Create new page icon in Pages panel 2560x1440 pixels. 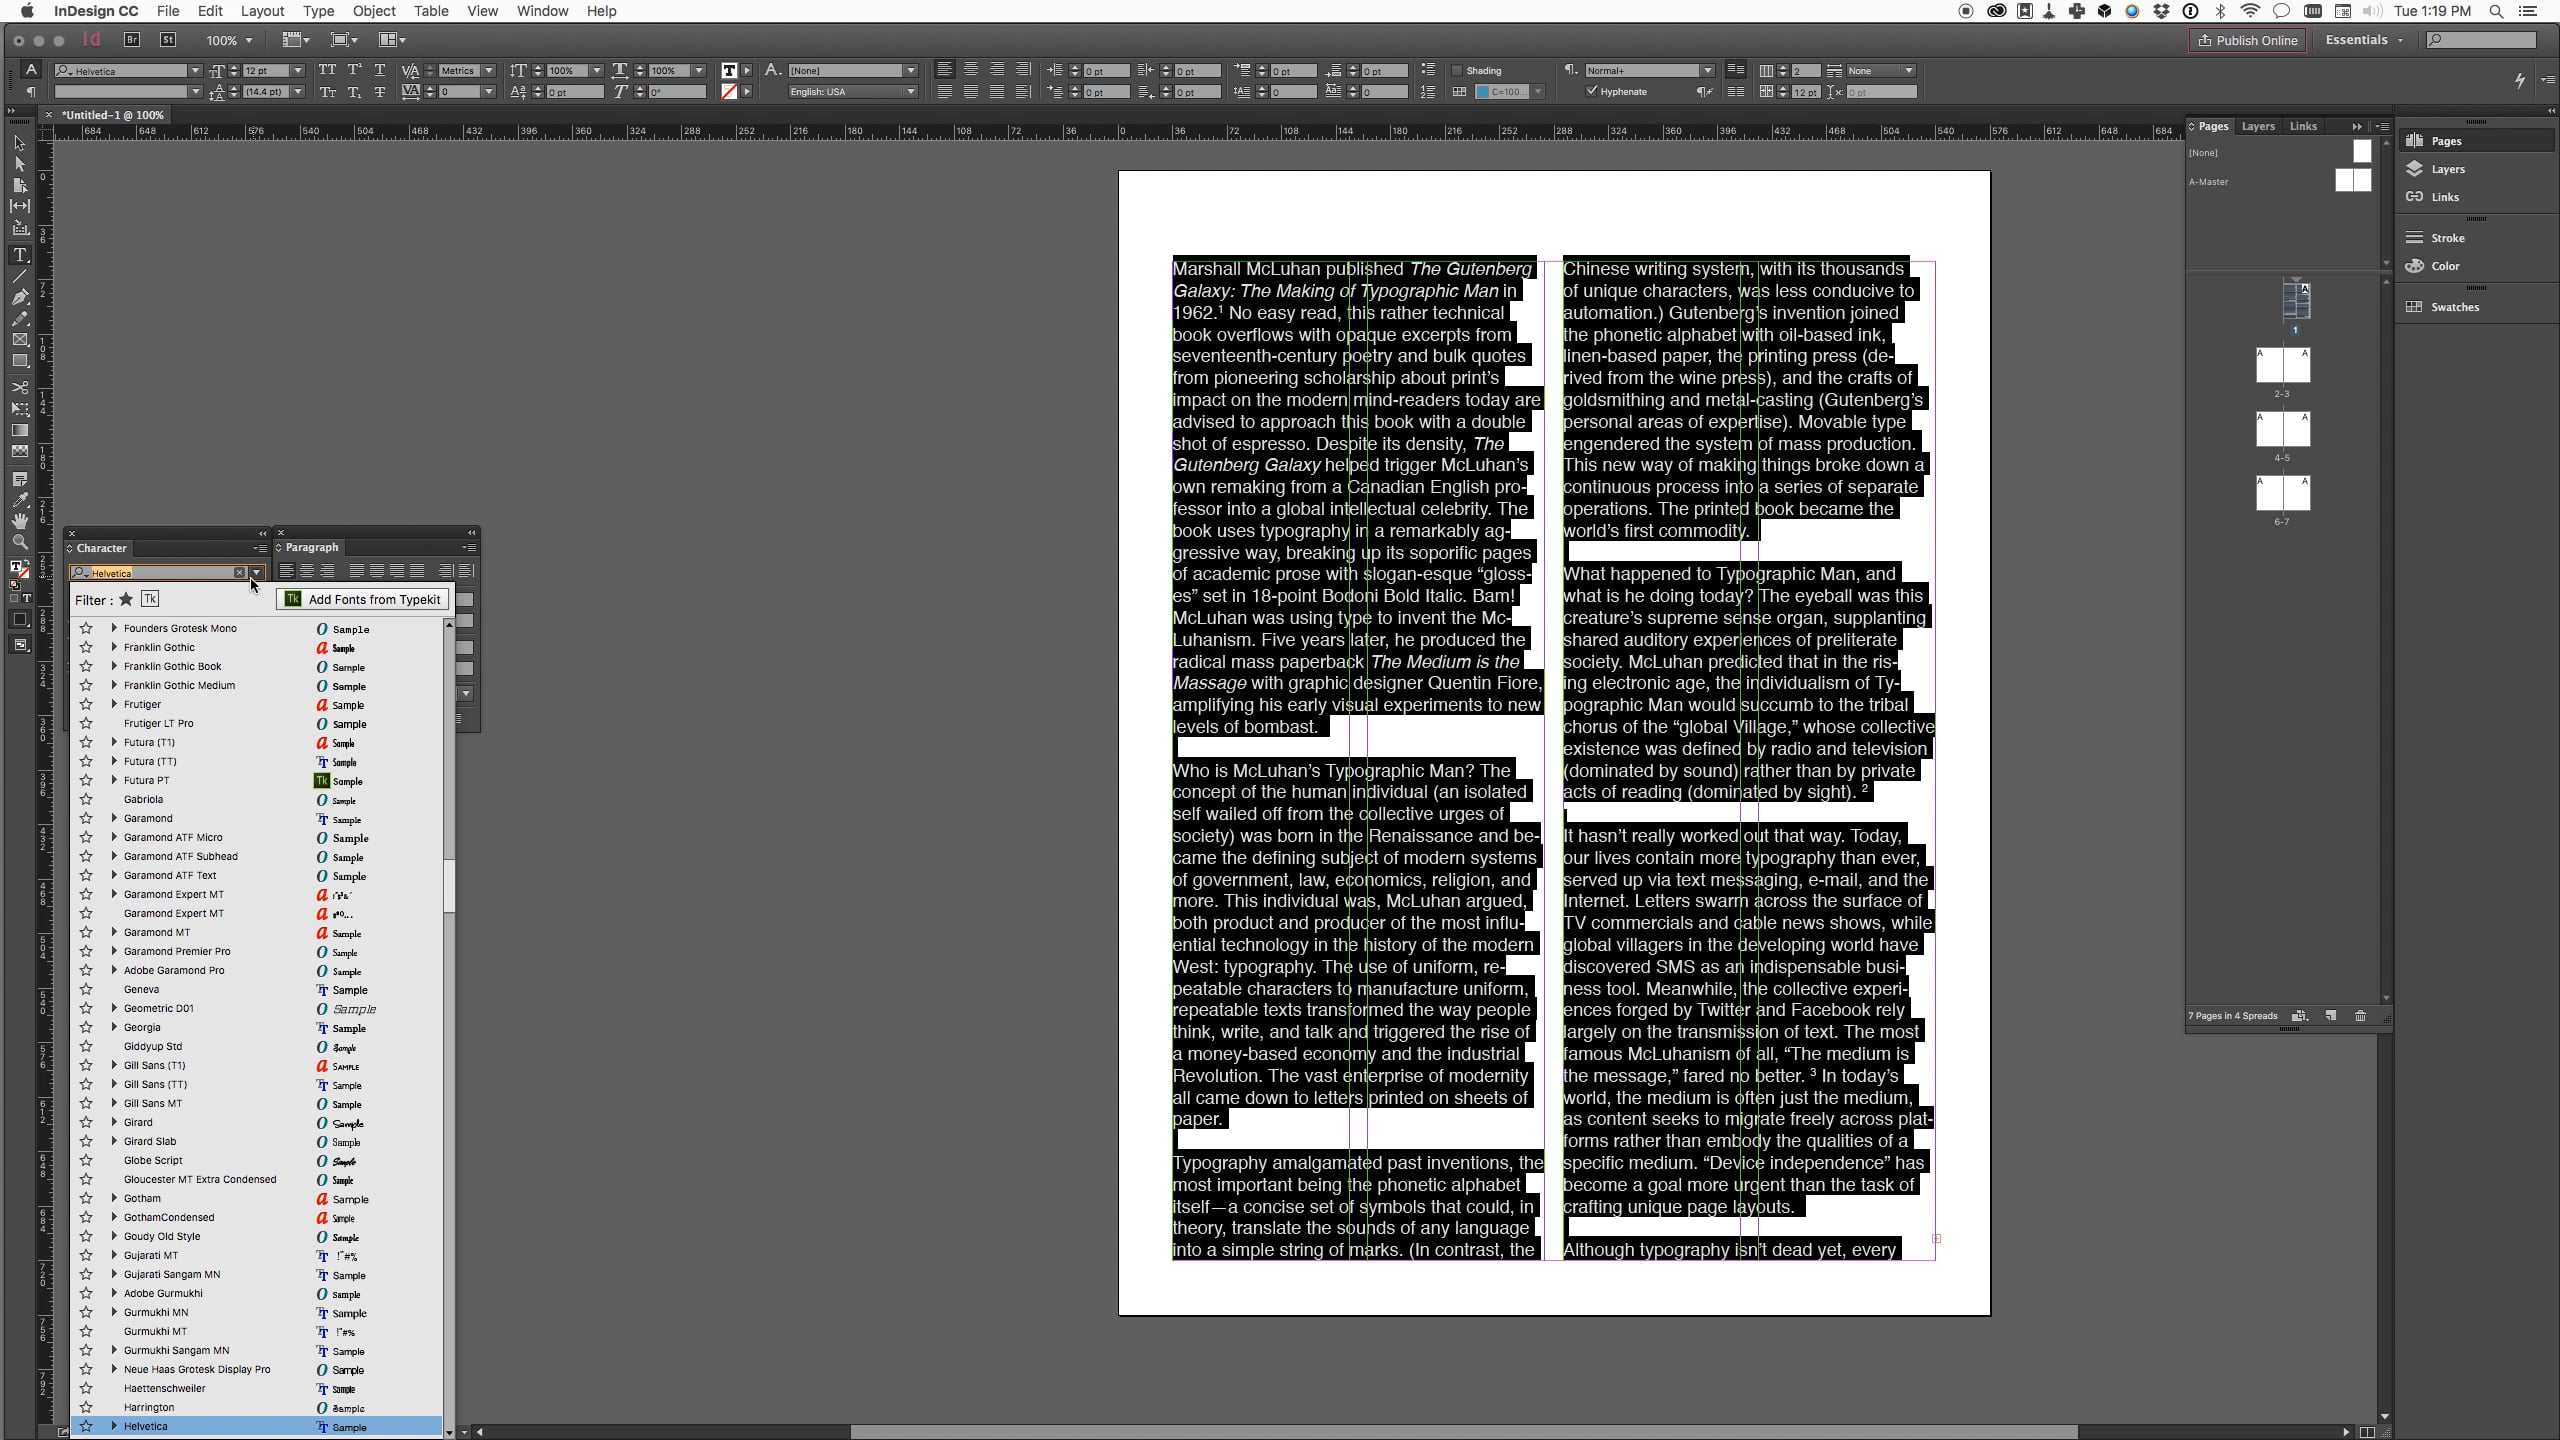pyautogui.click(x=2331, y=1016)
